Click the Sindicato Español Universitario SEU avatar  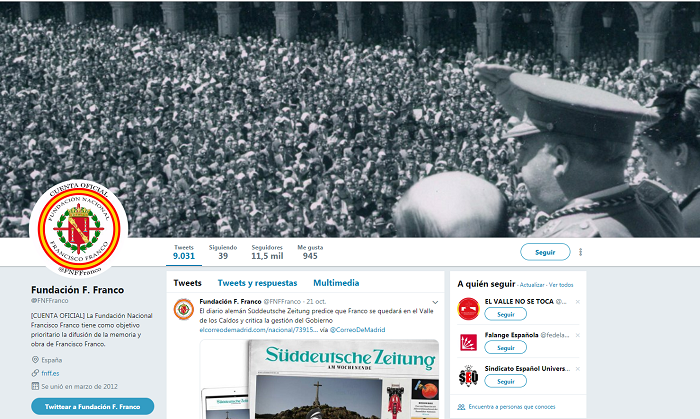point(468,376)
